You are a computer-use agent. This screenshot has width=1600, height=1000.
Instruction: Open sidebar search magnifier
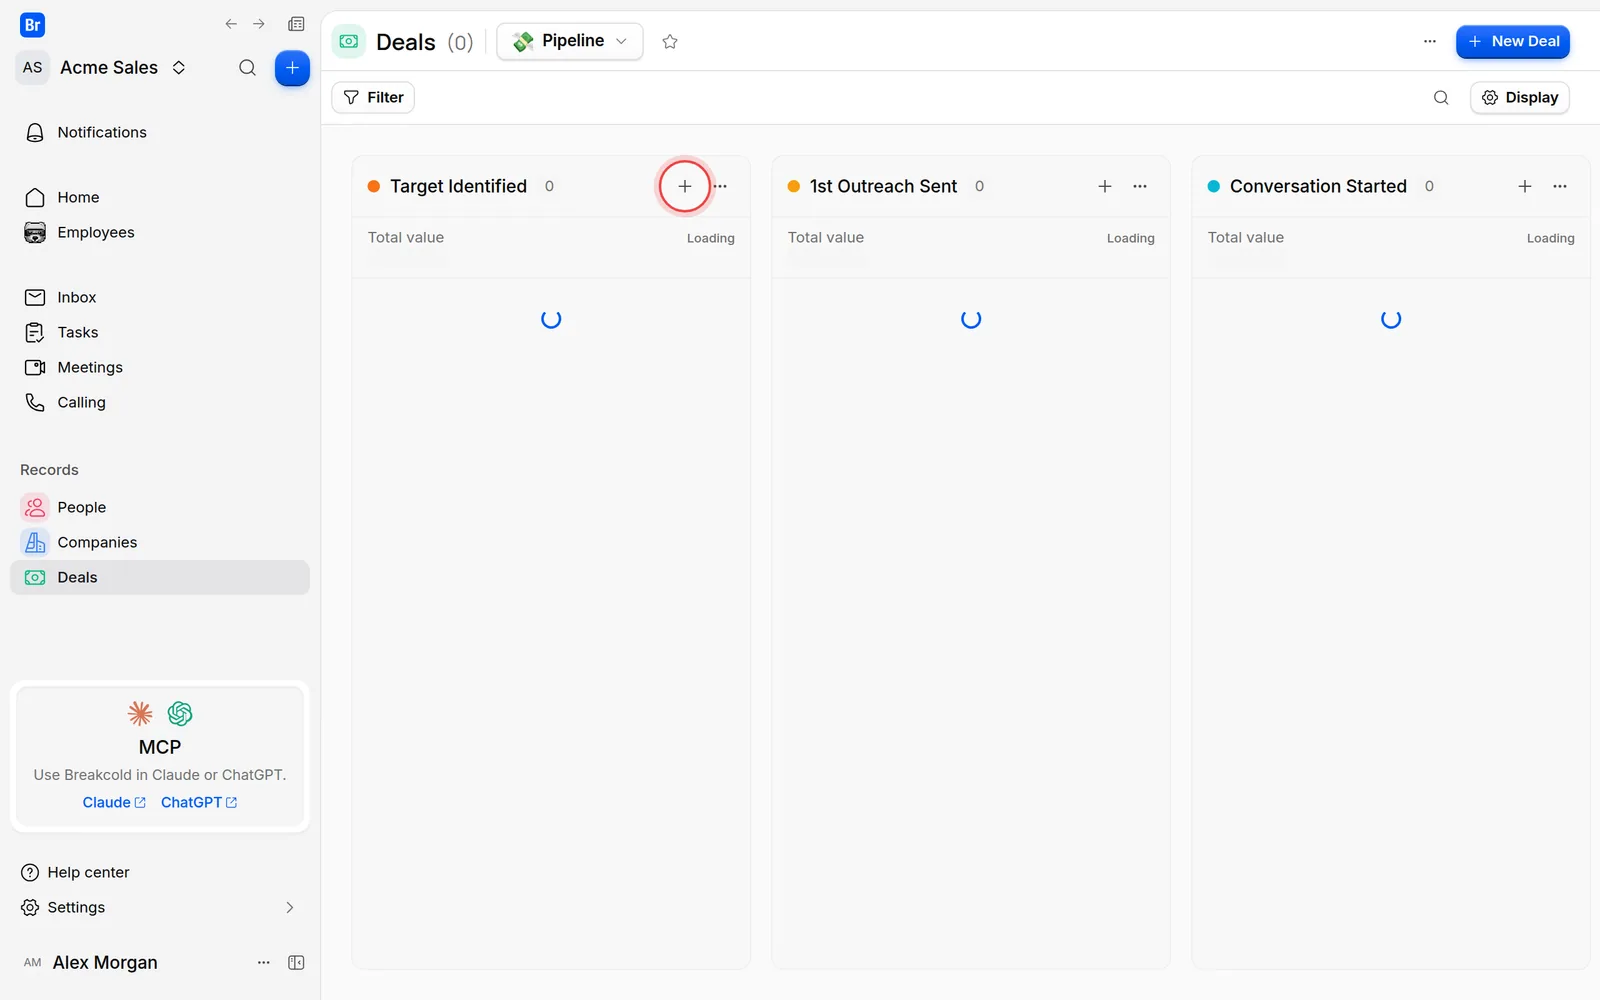pyautogui.click(x=247, y=68)
